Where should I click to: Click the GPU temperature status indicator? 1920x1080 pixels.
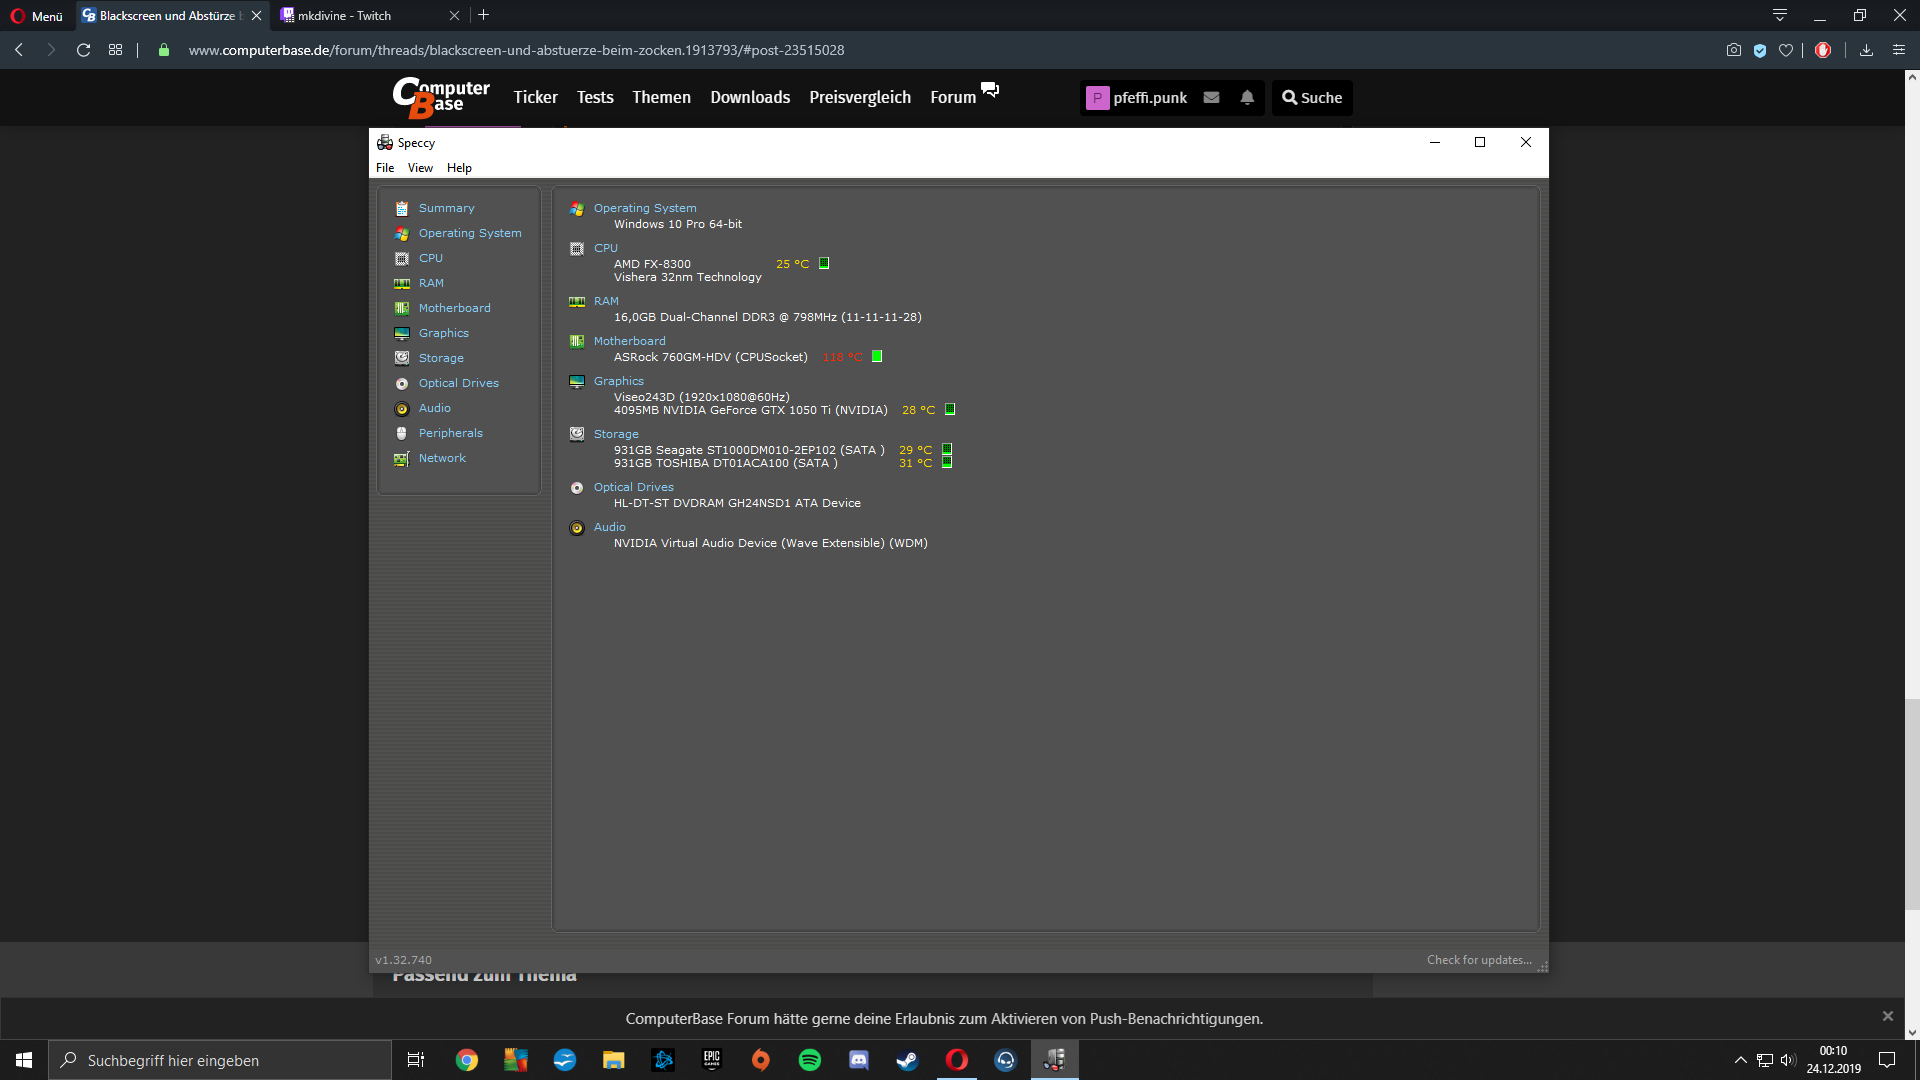(950, 410)
